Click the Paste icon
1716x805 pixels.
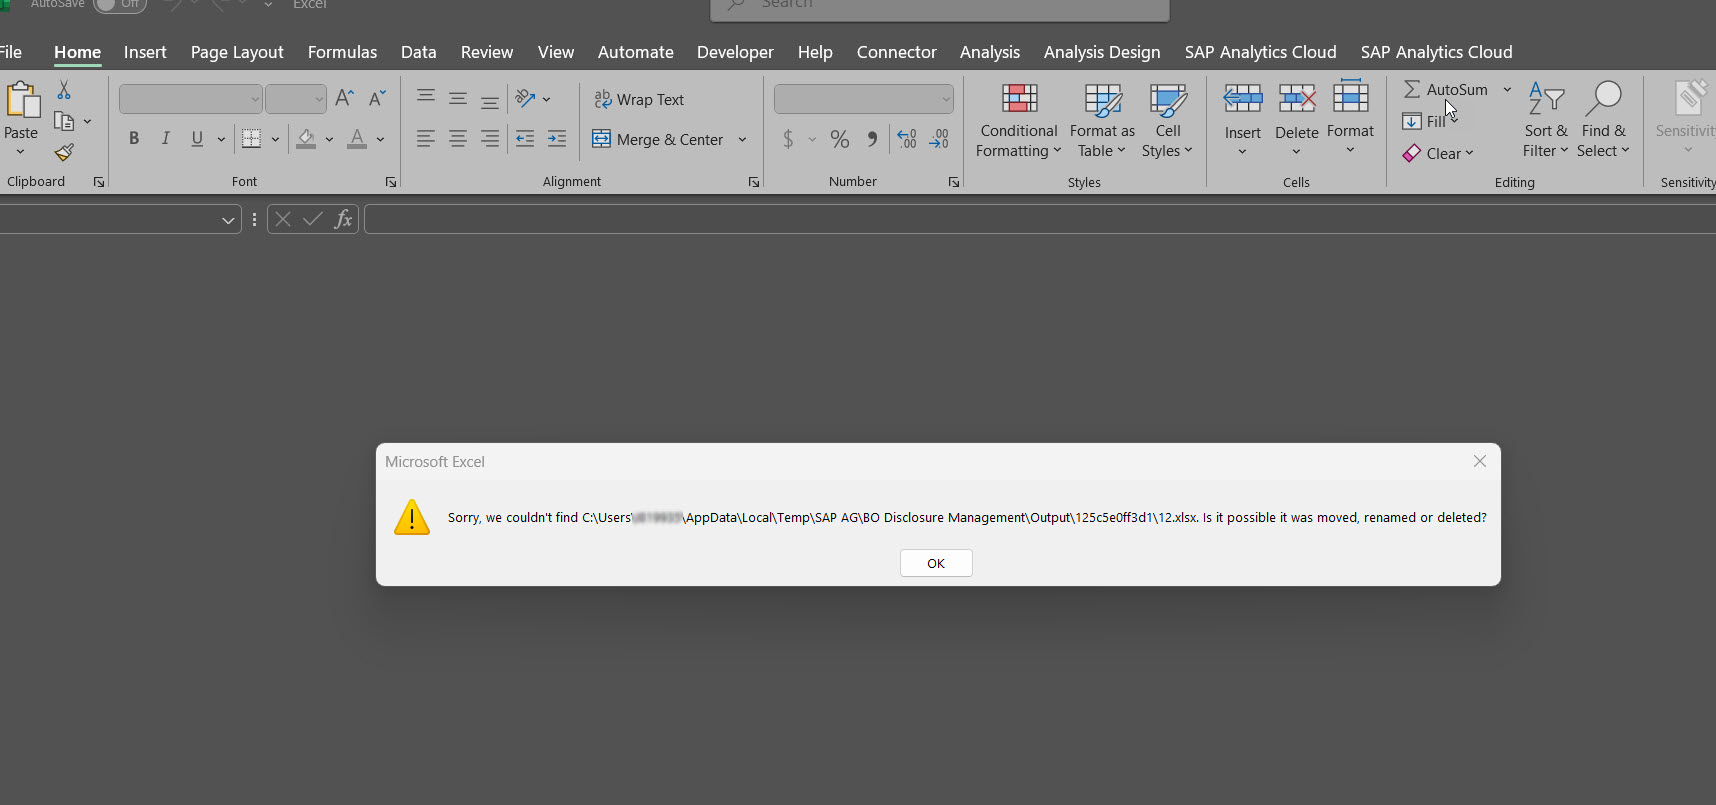point(21,101)
